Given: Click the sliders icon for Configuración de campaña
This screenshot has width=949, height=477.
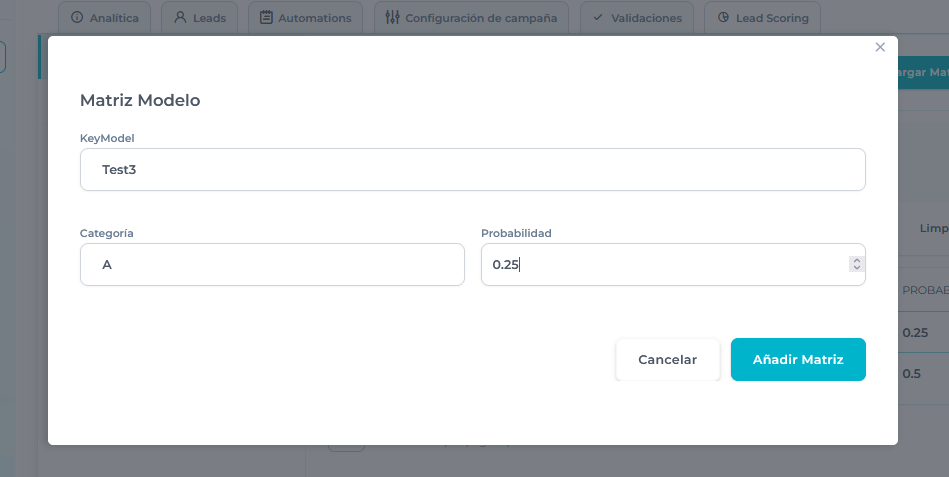Looking at the screenshot, I should (x=392, y=18).
